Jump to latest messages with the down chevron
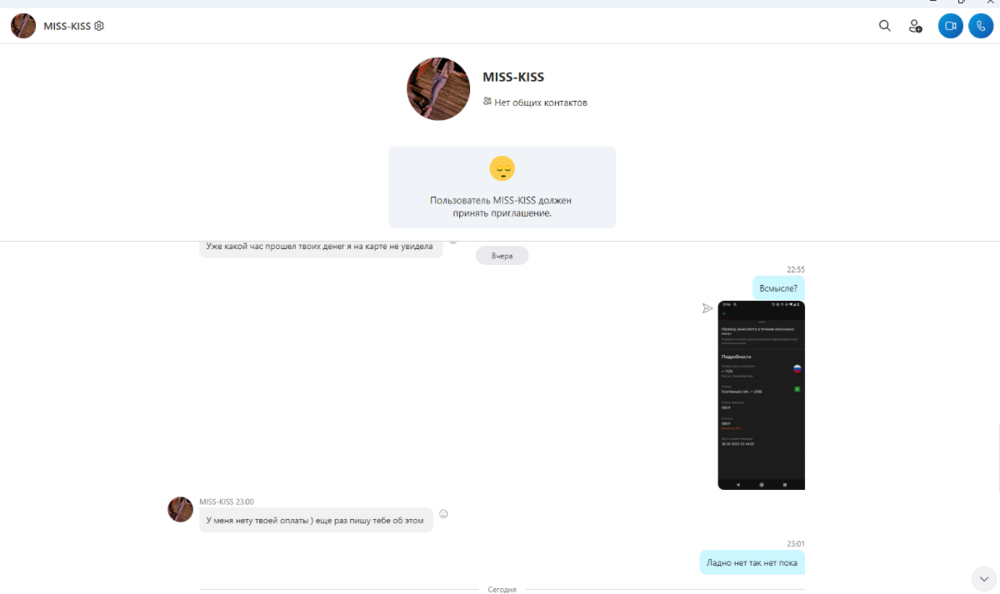Viewport: 1000px width, 594px height. 984,579
